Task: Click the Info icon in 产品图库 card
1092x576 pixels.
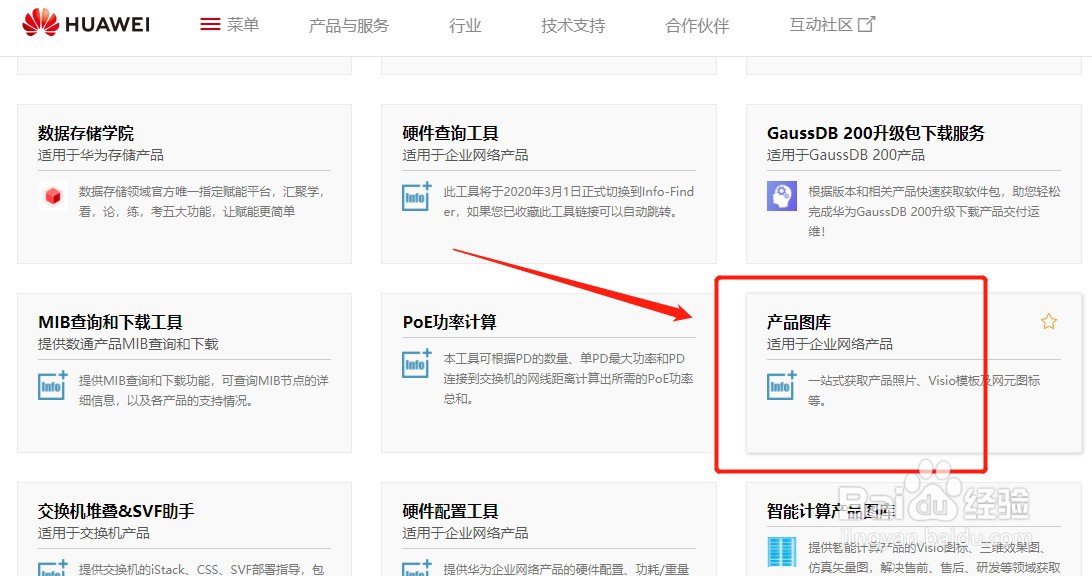Action: point(782,385)
